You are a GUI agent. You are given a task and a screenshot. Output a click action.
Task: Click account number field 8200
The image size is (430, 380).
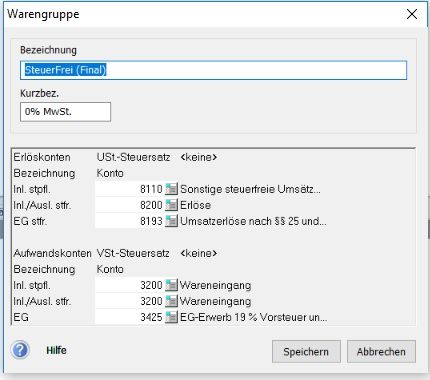(130, 205)
